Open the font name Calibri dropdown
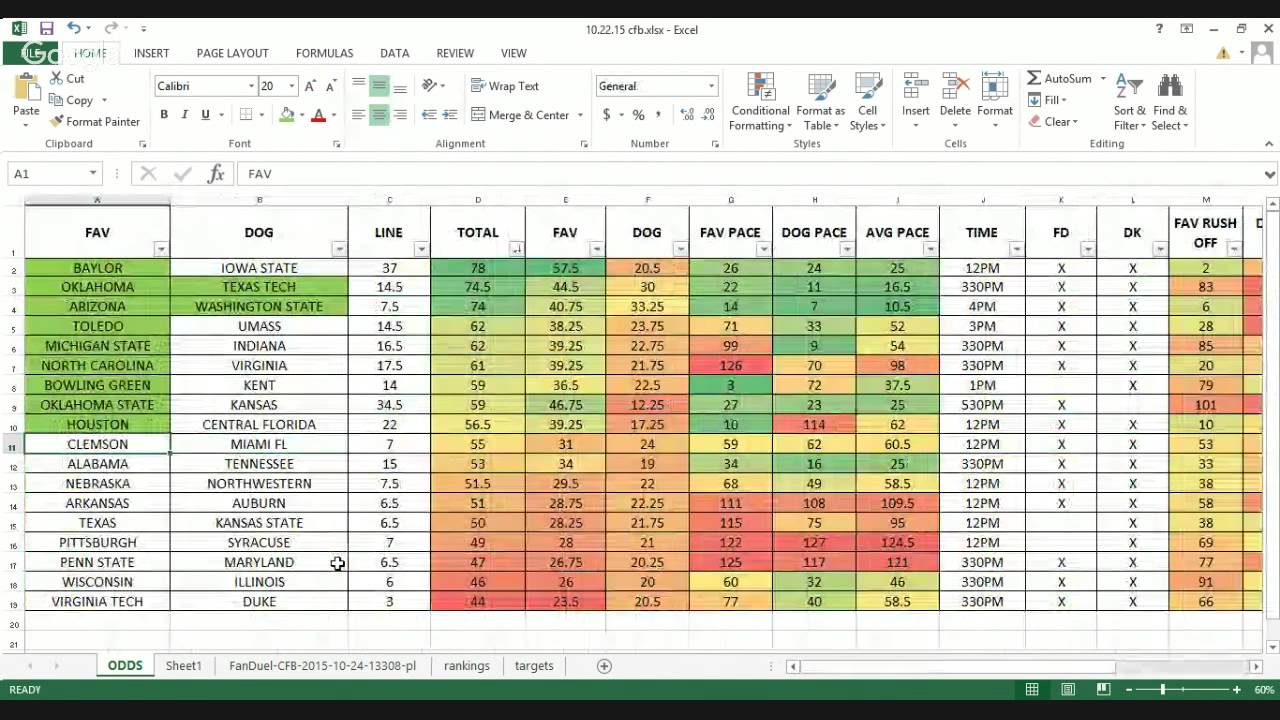 click(251, 87)
